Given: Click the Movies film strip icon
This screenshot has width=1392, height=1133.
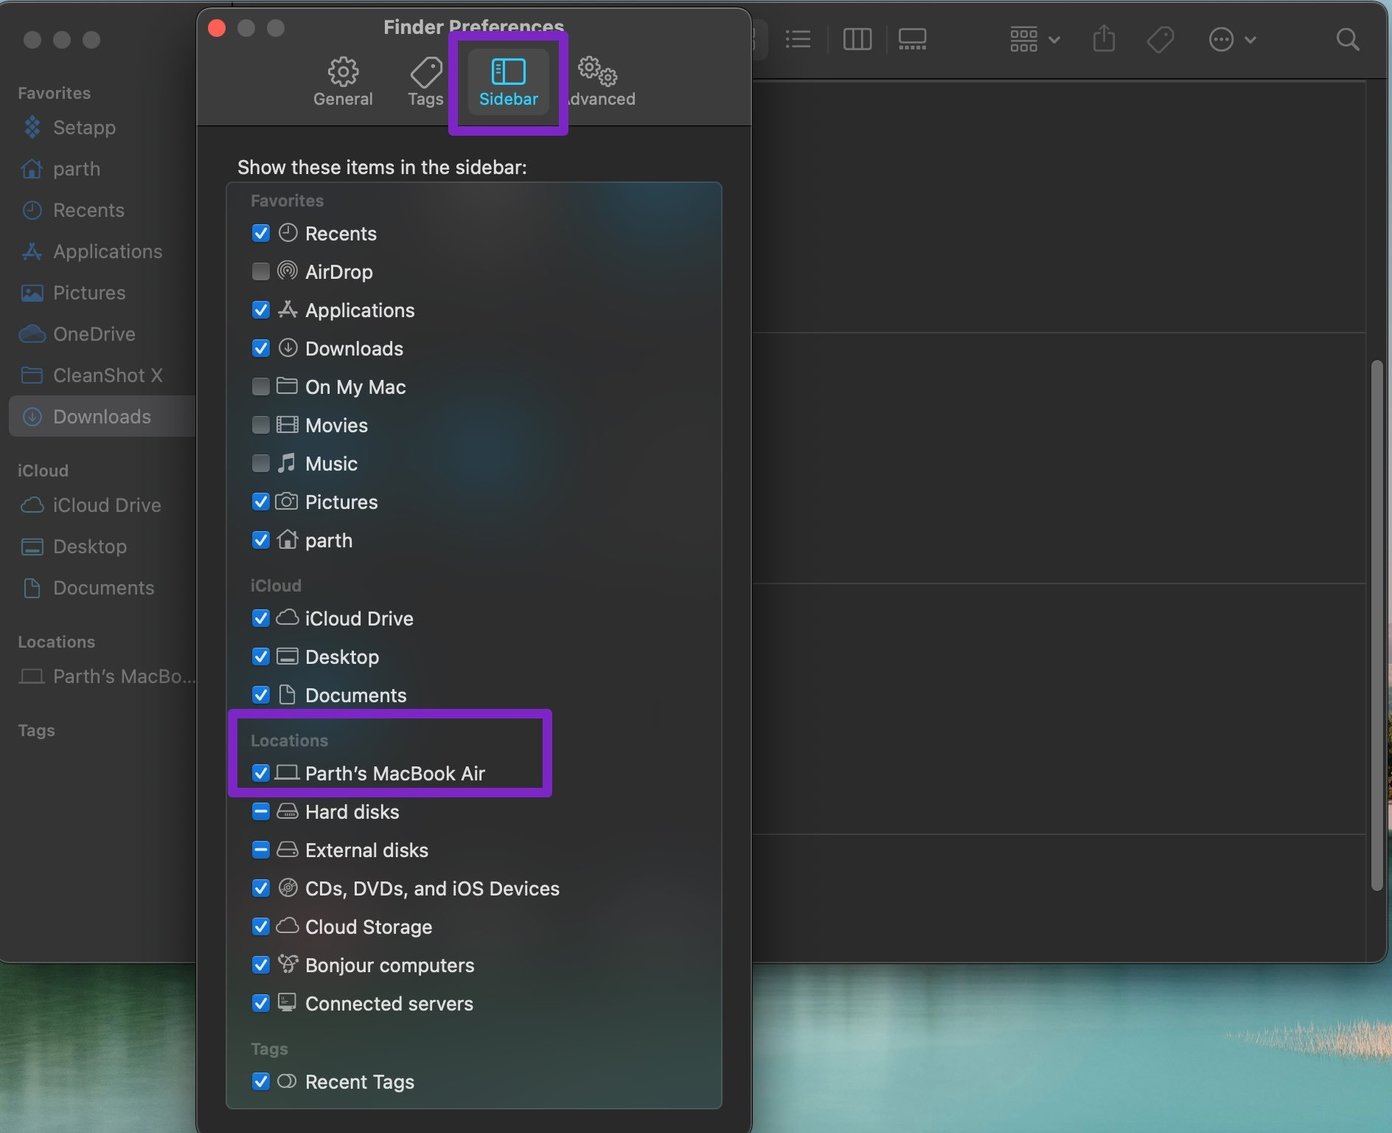Looking at the screenshot, I should (x=288, y=425).
